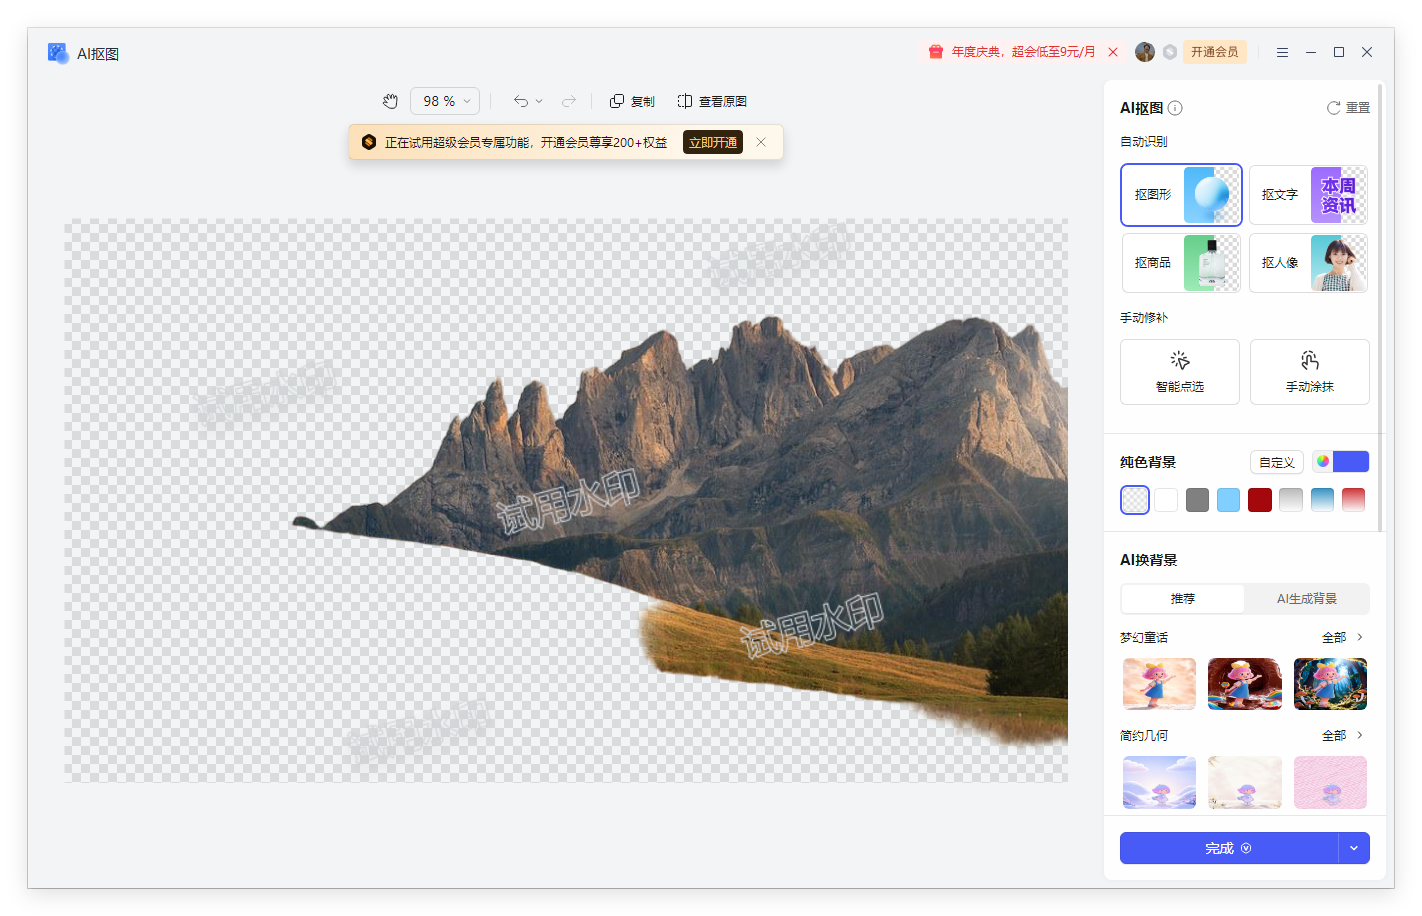1422x916 pixels.
Task: Select the 抠图形 recognition mode
Action: pyautogui.click(x=1181, y=195)
